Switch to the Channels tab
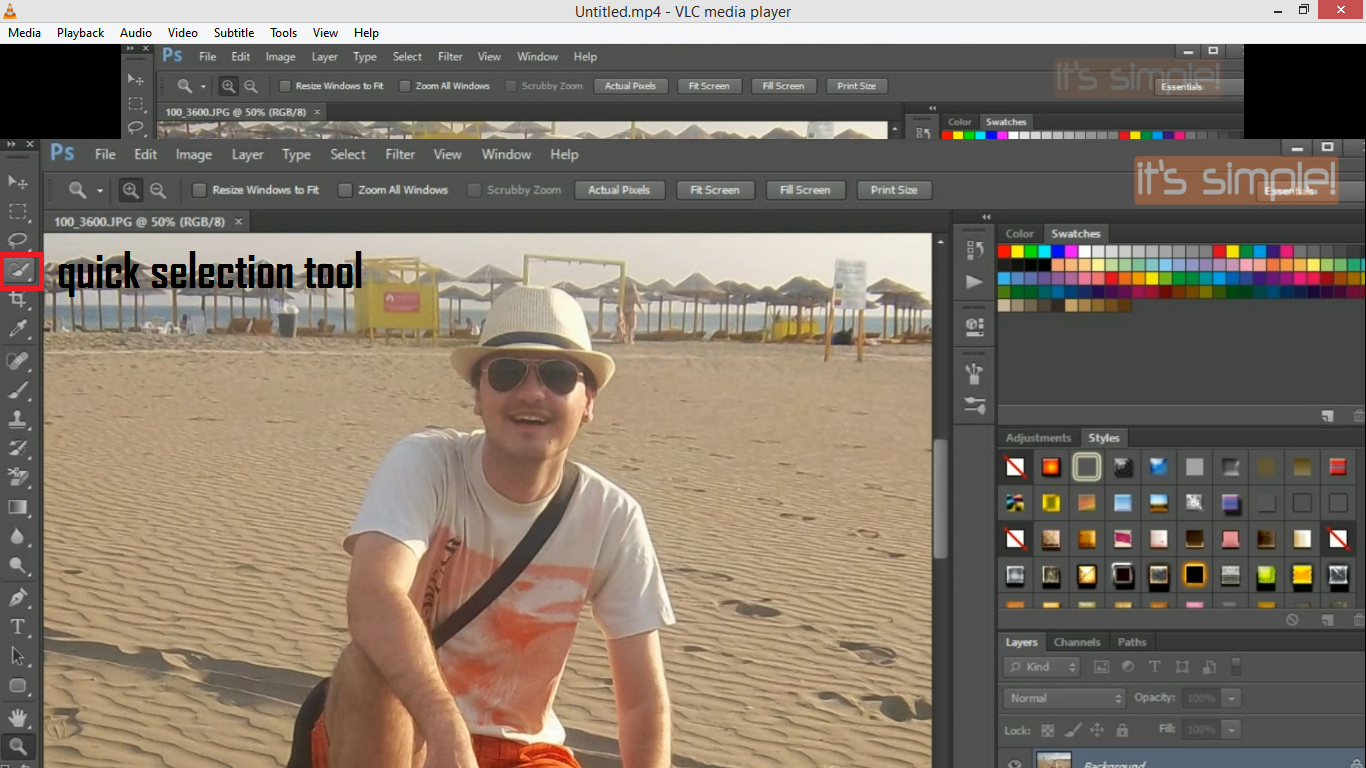 click(1077, 642)
